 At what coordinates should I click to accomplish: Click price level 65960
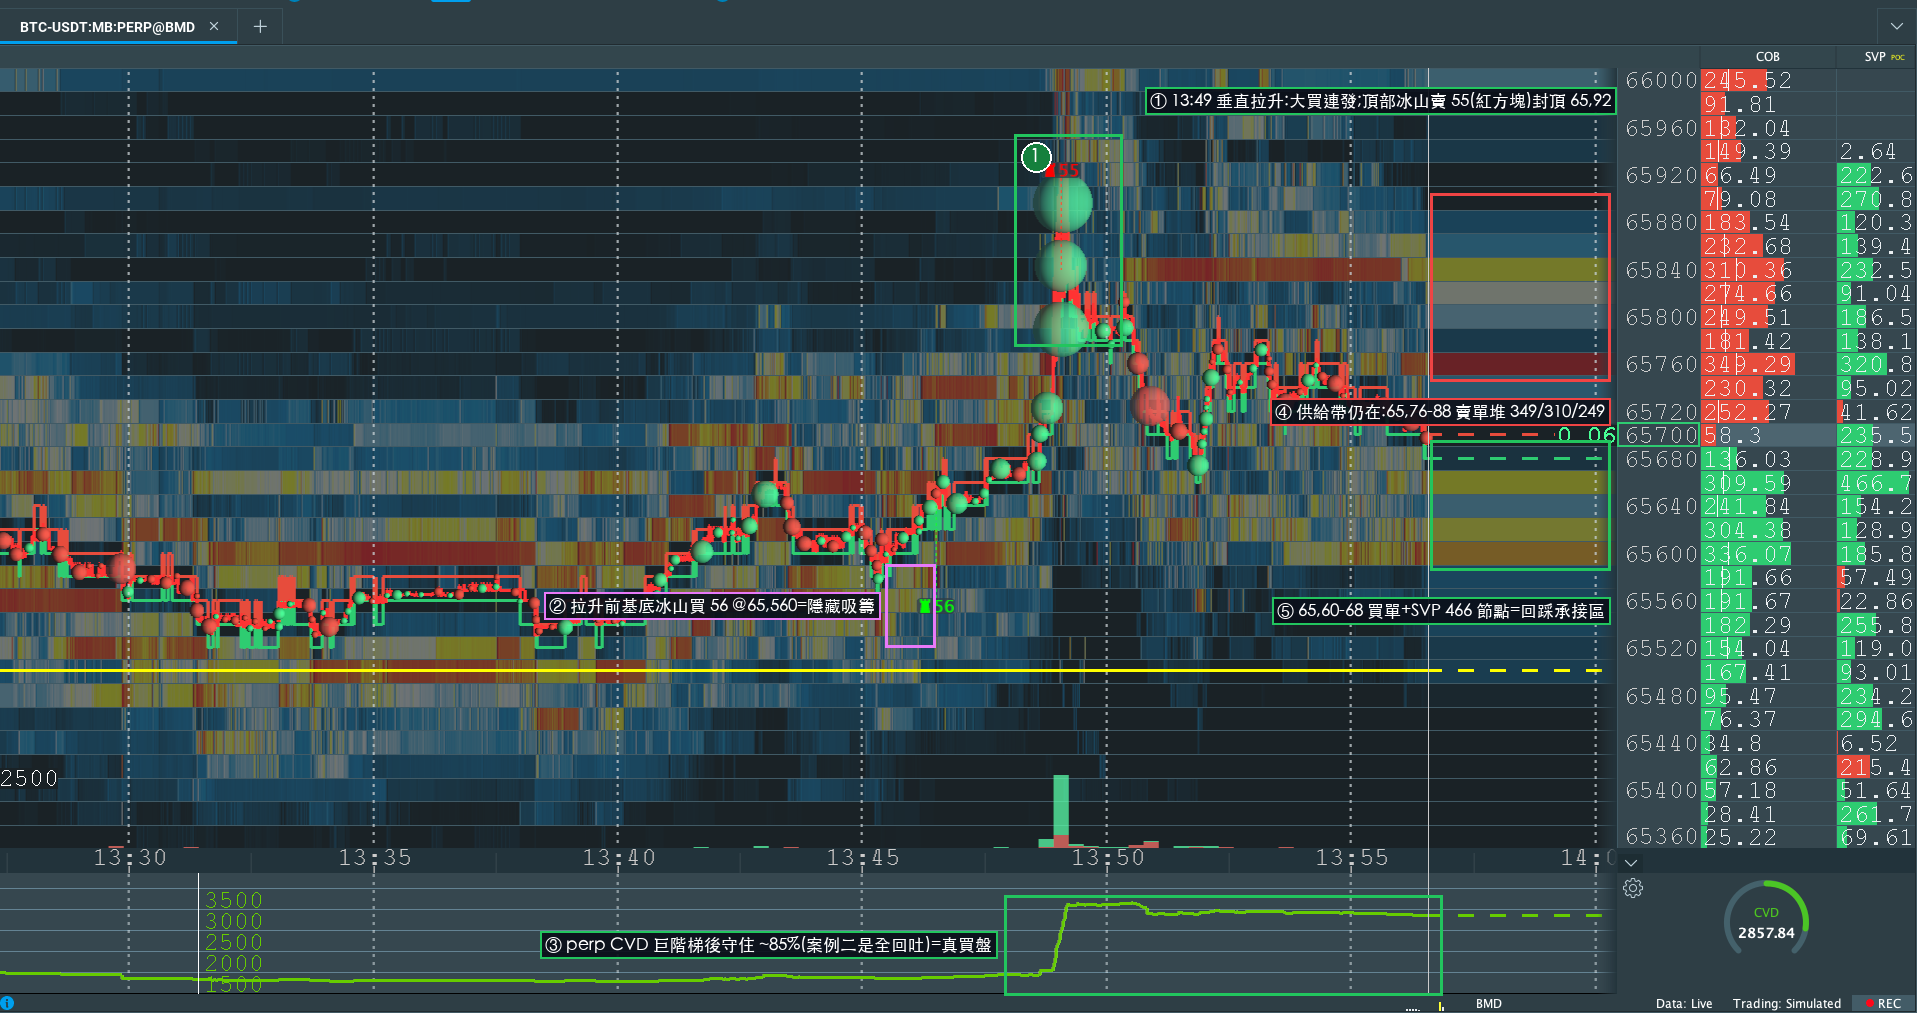(x=1661, y=128)
